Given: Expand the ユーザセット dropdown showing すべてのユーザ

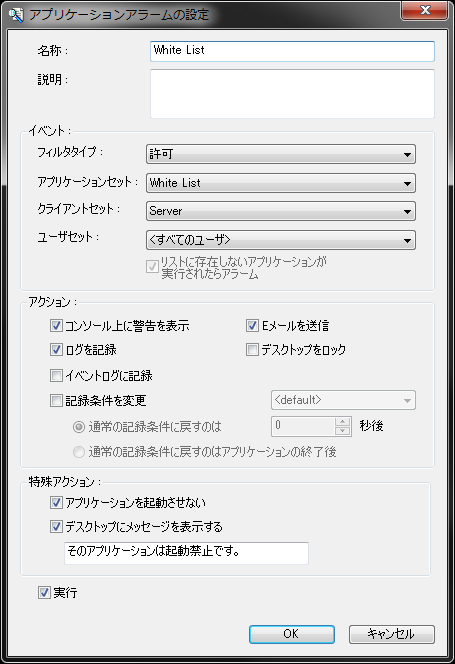Looking at the screenshot, I should [280, 240].
